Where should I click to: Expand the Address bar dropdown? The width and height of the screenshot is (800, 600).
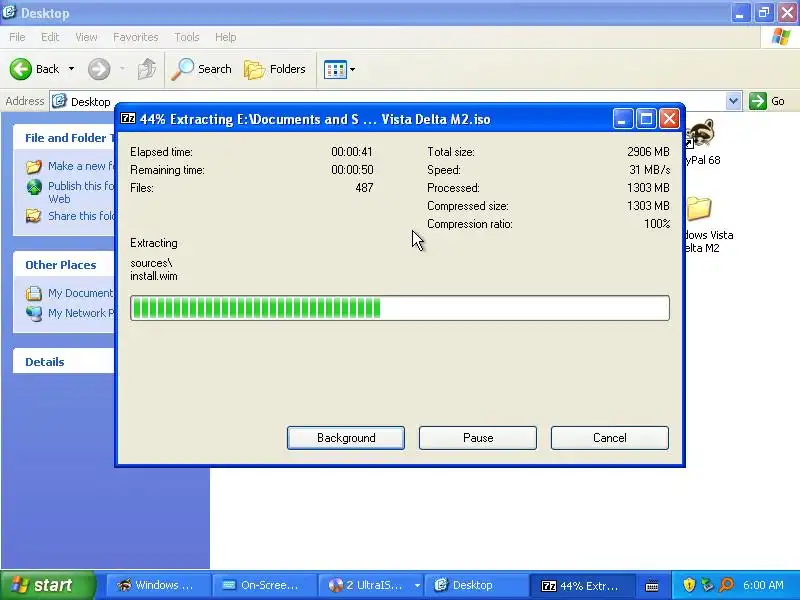(x=733, y=101)
